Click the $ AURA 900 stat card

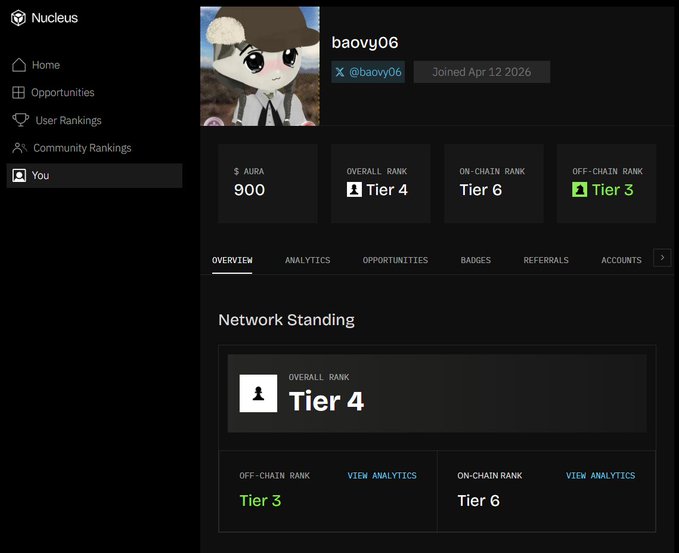(268, 183)
